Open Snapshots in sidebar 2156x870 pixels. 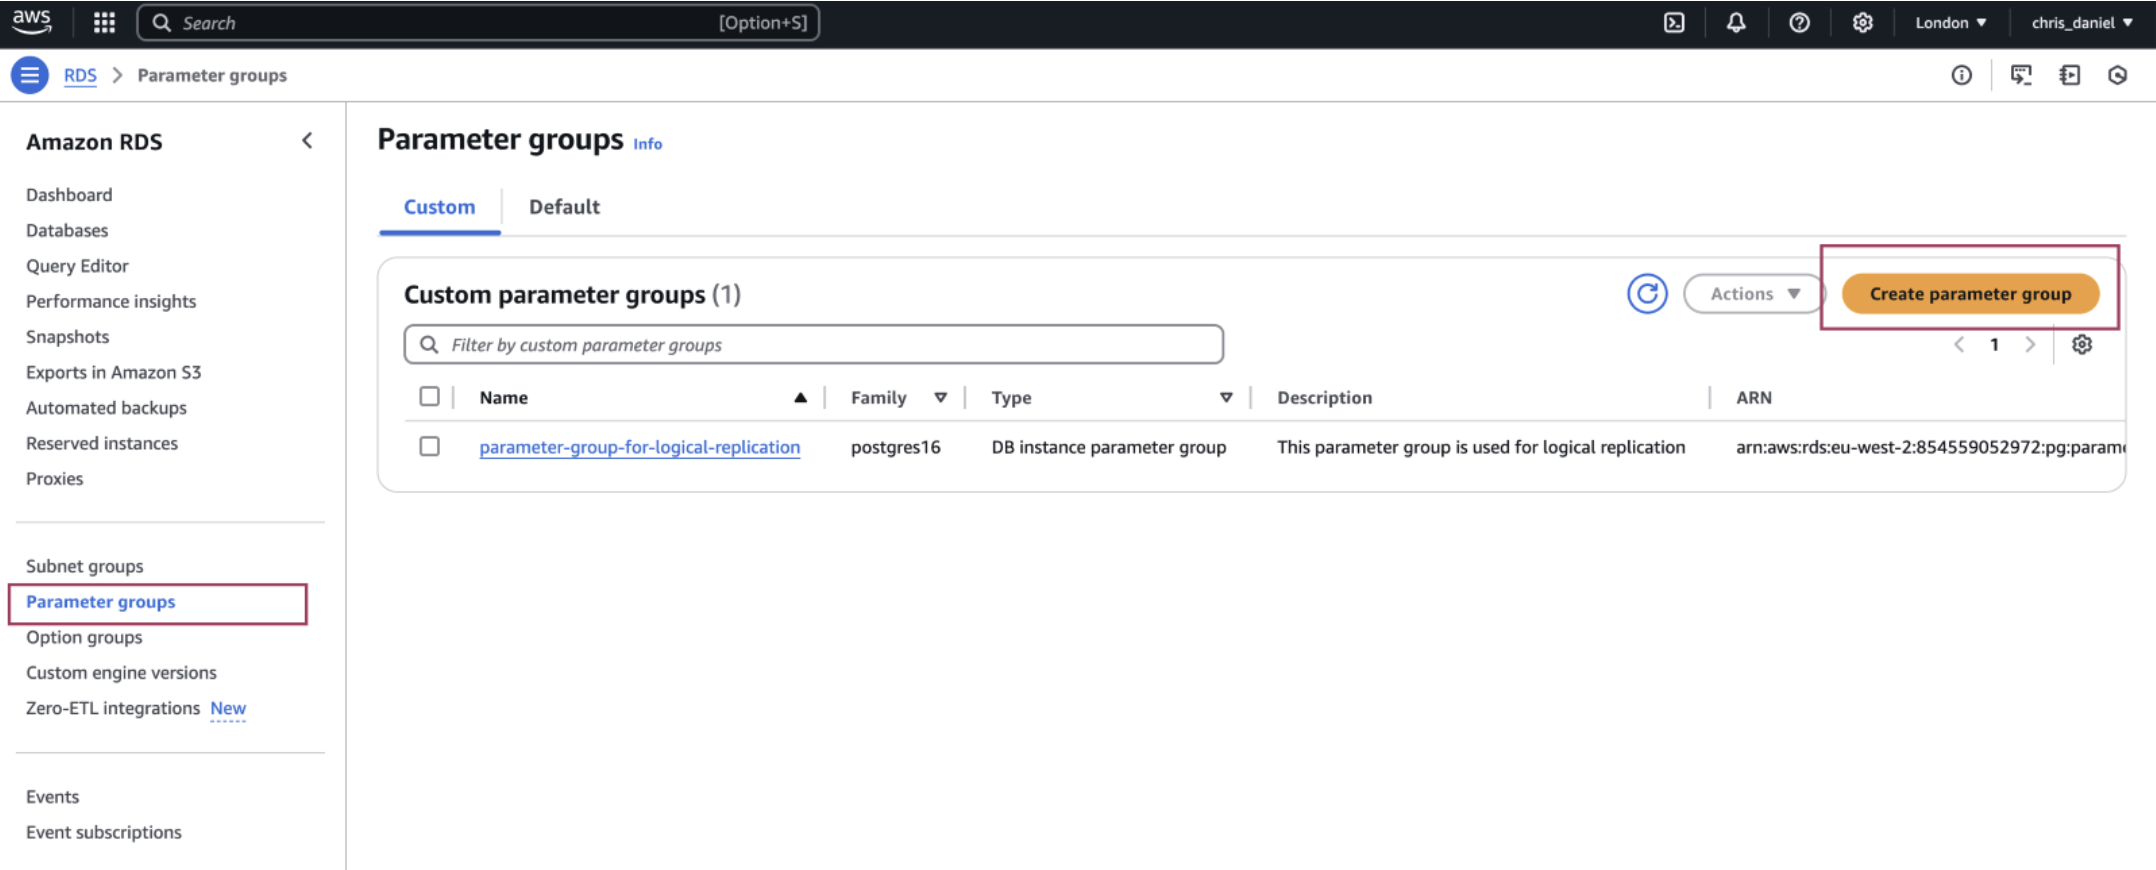click(67, 337)
